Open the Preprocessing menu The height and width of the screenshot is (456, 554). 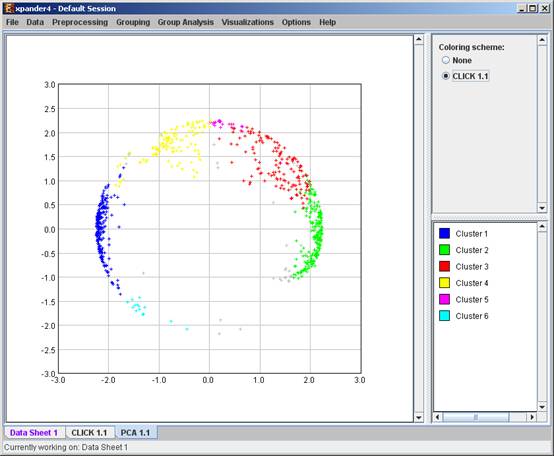pyautogui.click(x=80, y=22)
